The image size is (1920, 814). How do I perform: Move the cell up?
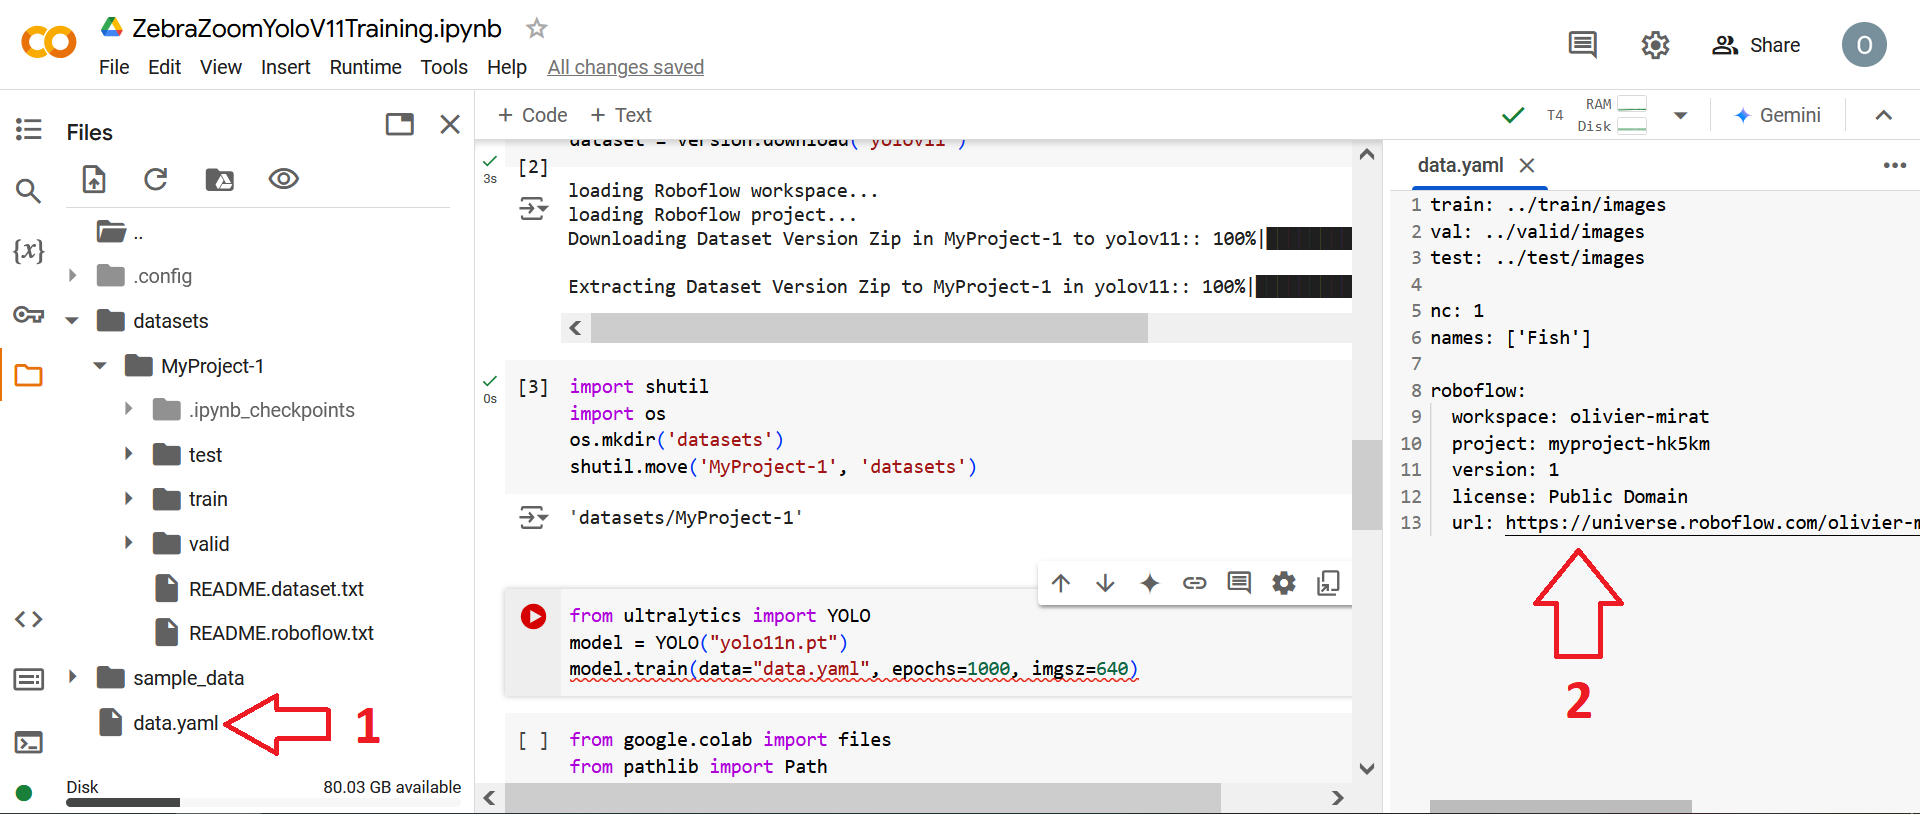[1061, 583]
